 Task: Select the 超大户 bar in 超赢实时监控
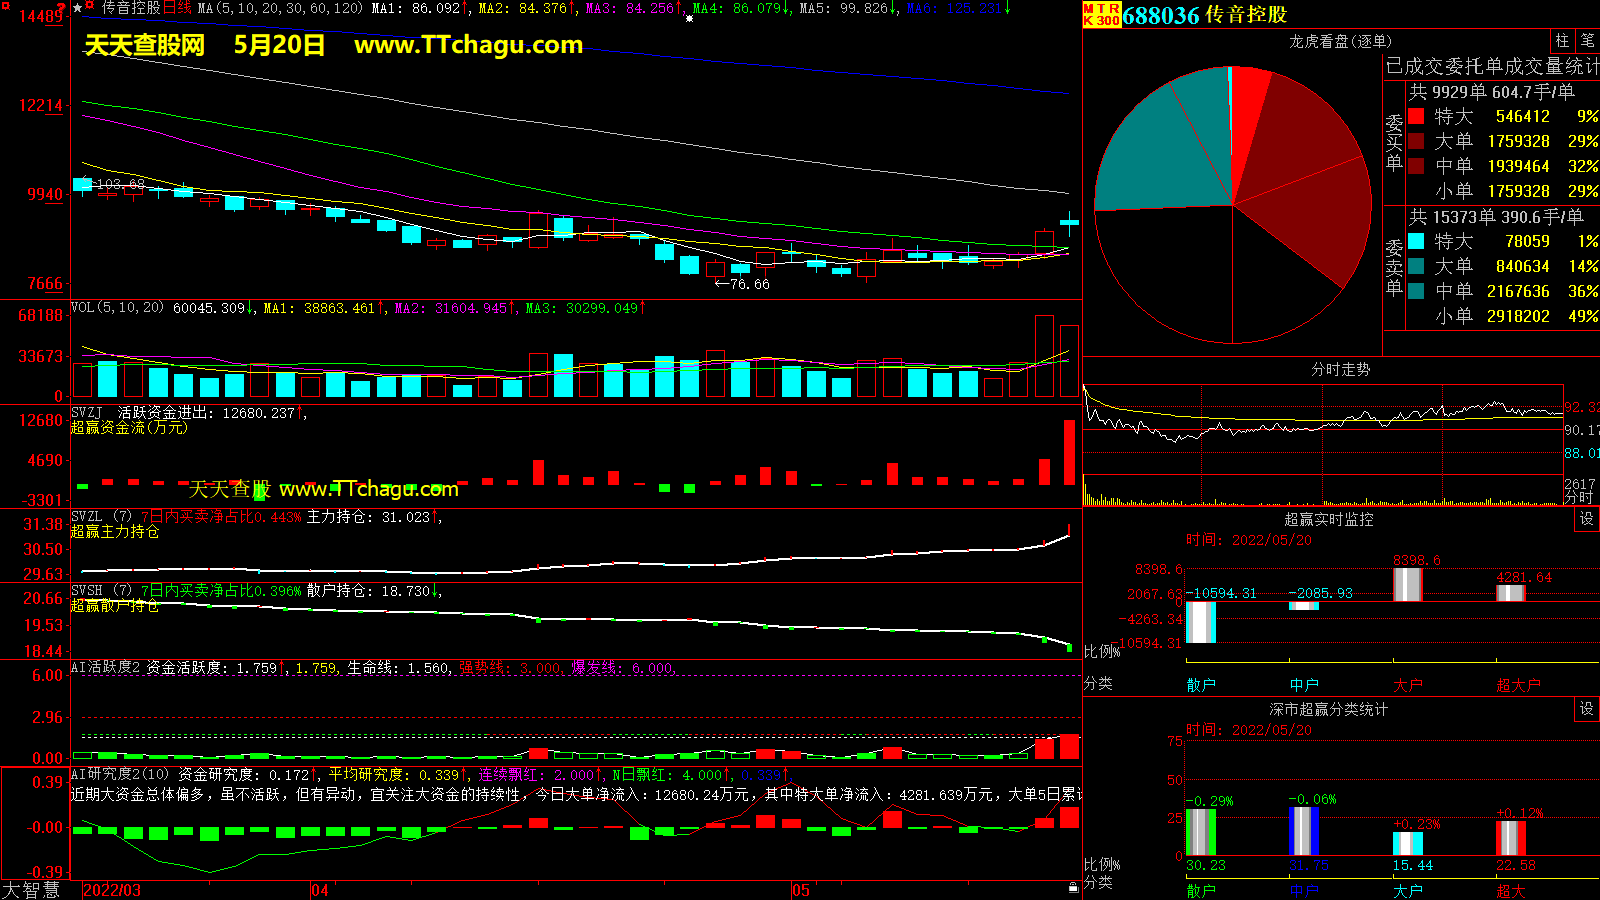tap(1511, 593)
